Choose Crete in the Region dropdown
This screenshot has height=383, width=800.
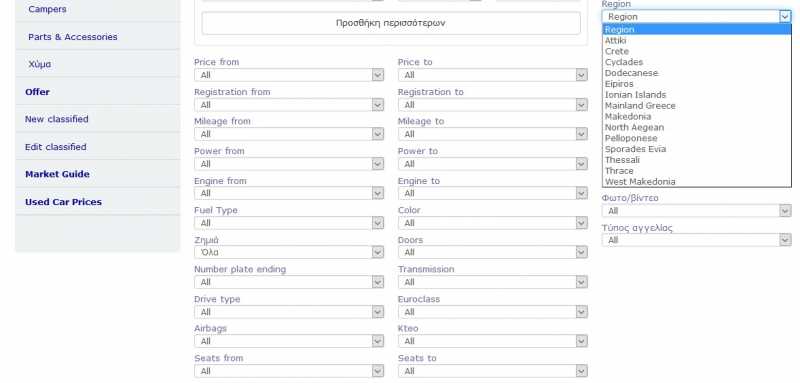[696, 52]
